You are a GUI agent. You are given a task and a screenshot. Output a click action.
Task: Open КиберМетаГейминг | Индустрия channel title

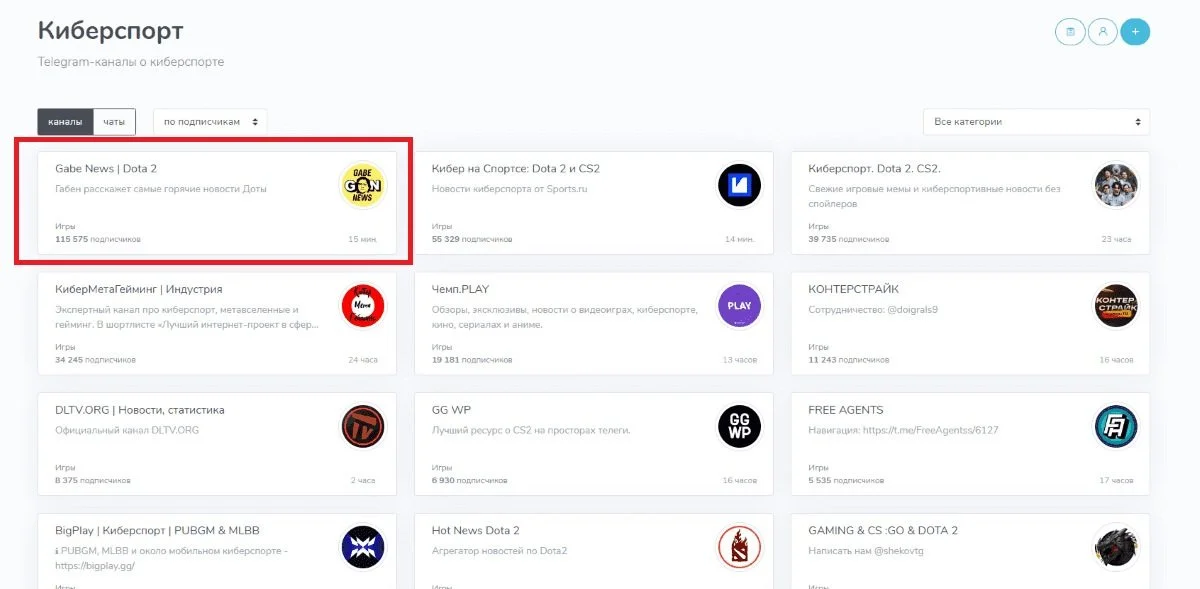(x=139, y=289)
